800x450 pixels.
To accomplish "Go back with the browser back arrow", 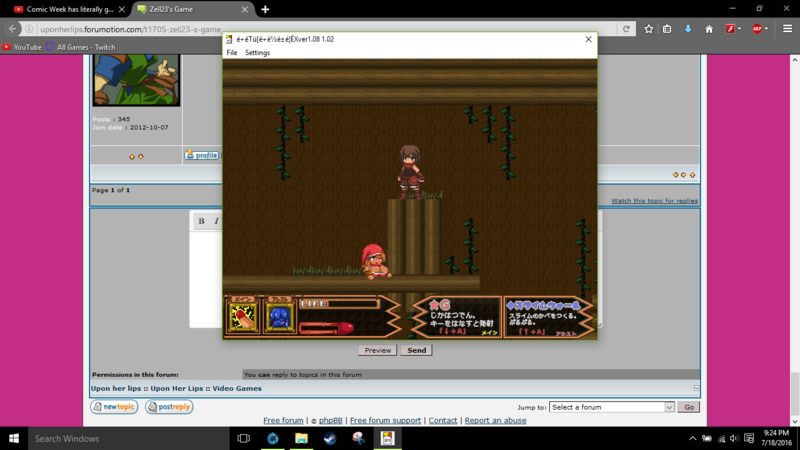I will coord(13,29).
